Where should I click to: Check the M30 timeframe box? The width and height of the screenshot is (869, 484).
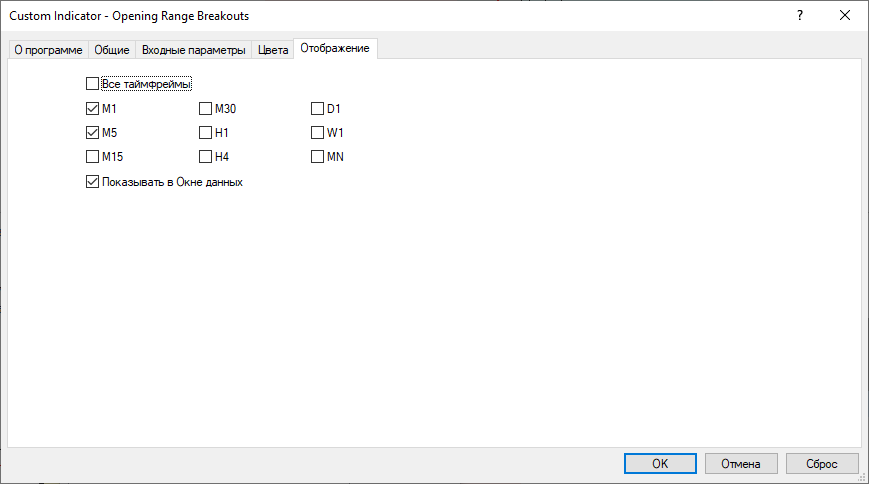coord(206,108)
